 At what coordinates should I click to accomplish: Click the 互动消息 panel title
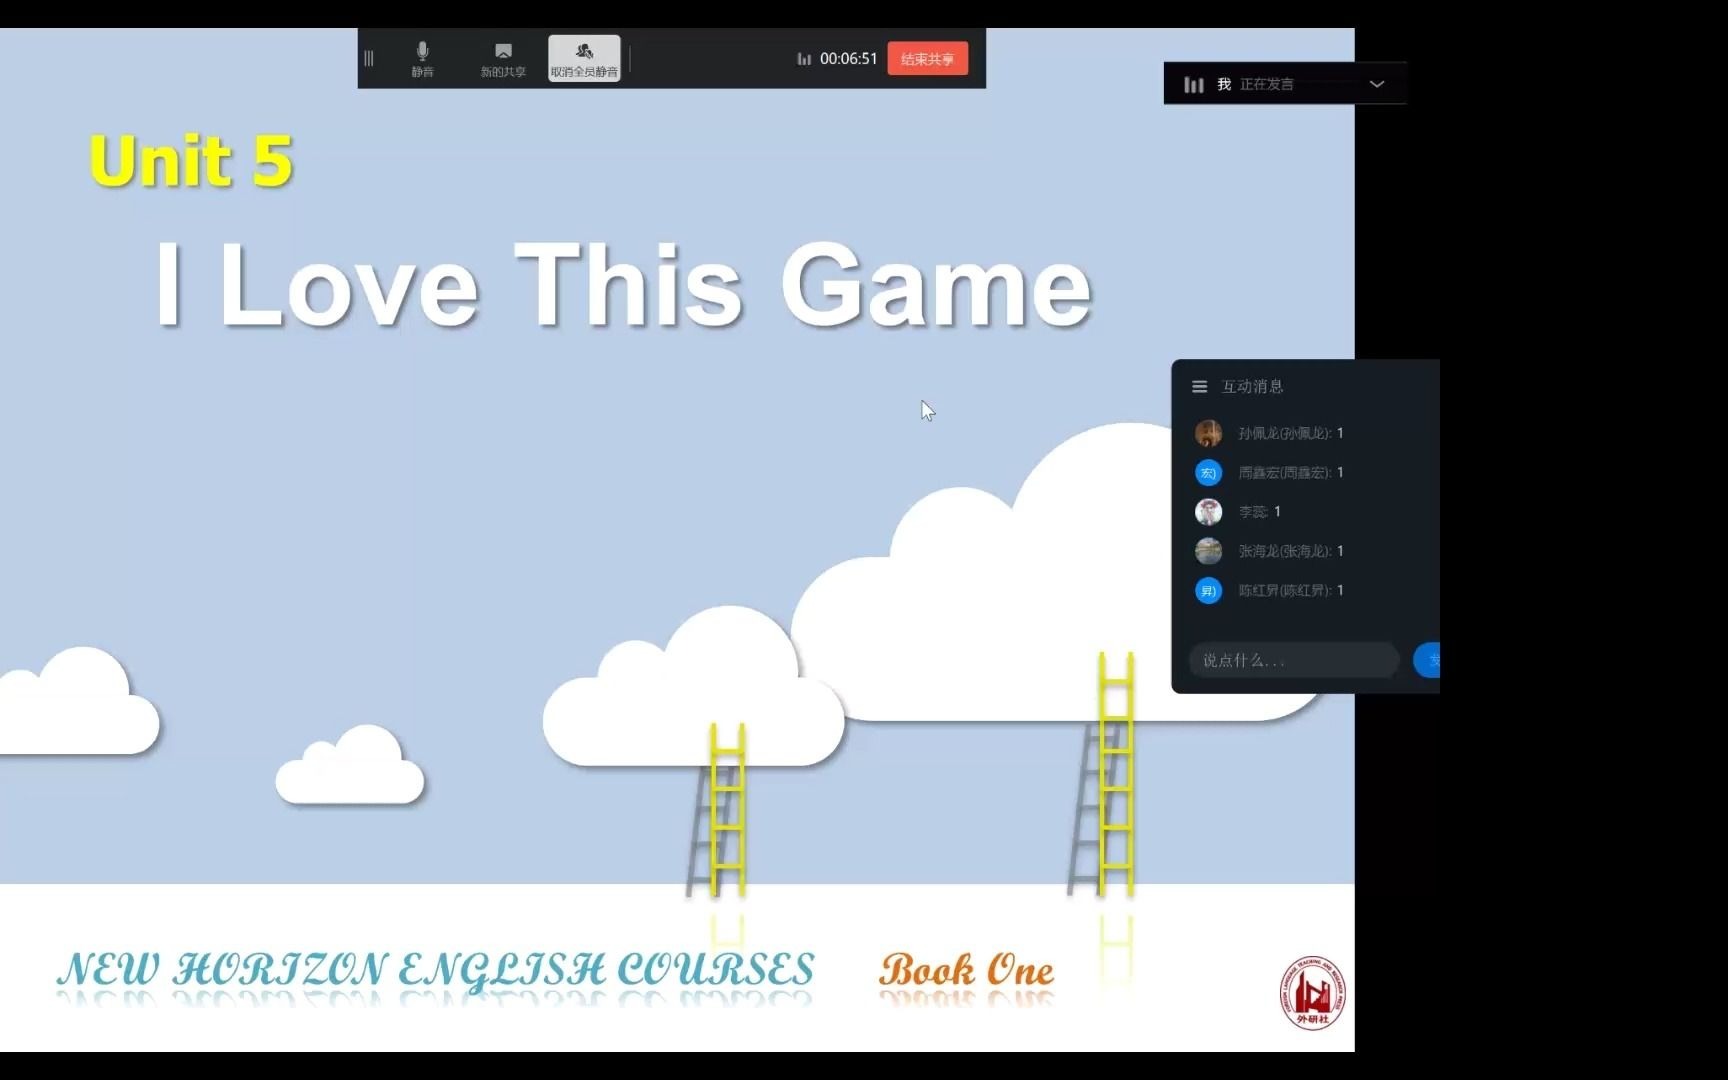click(1252, 386)
